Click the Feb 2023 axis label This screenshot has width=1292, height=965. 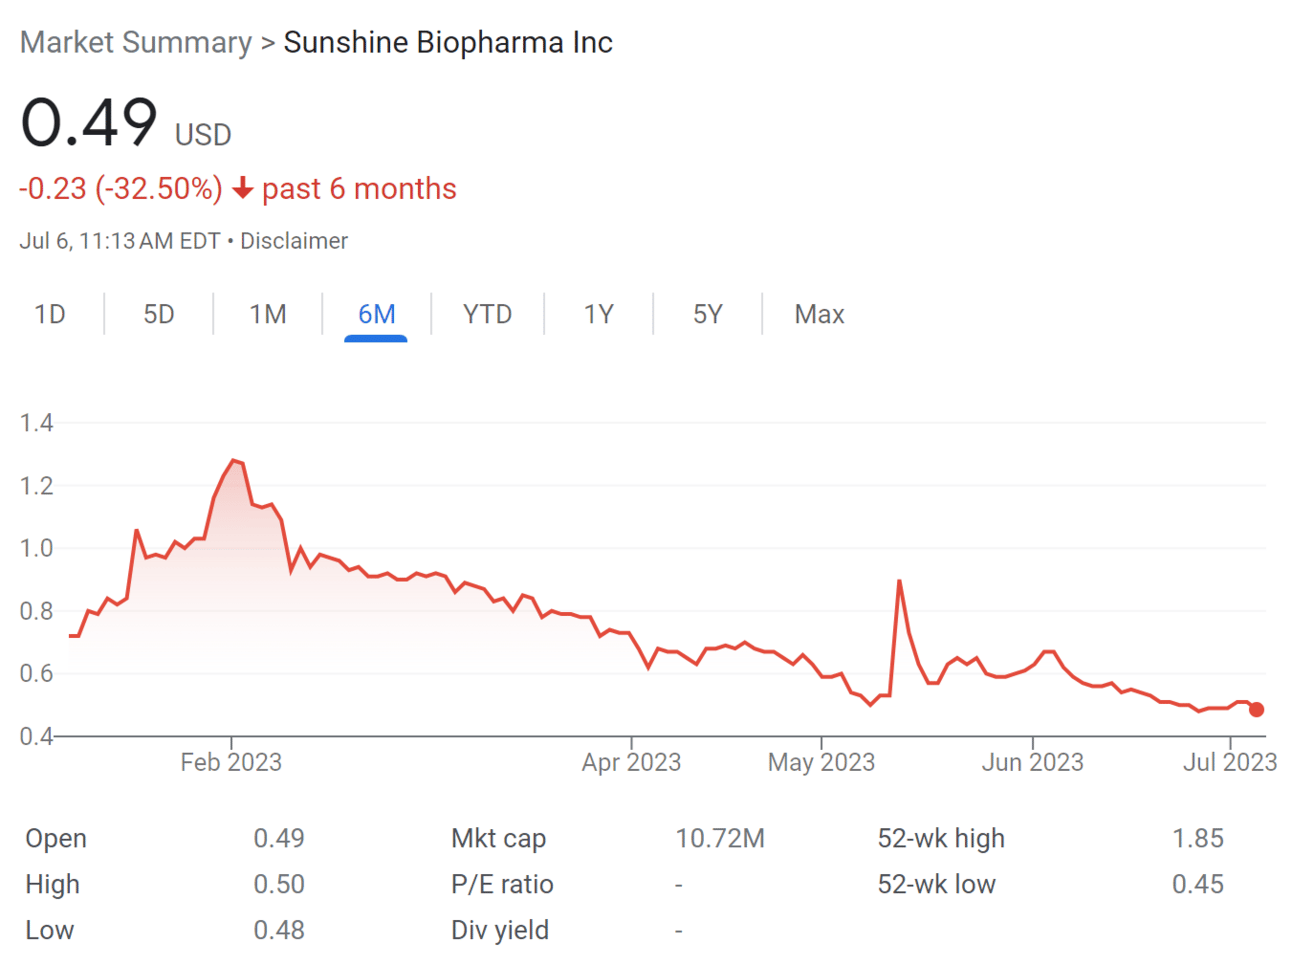pos(231,763)
